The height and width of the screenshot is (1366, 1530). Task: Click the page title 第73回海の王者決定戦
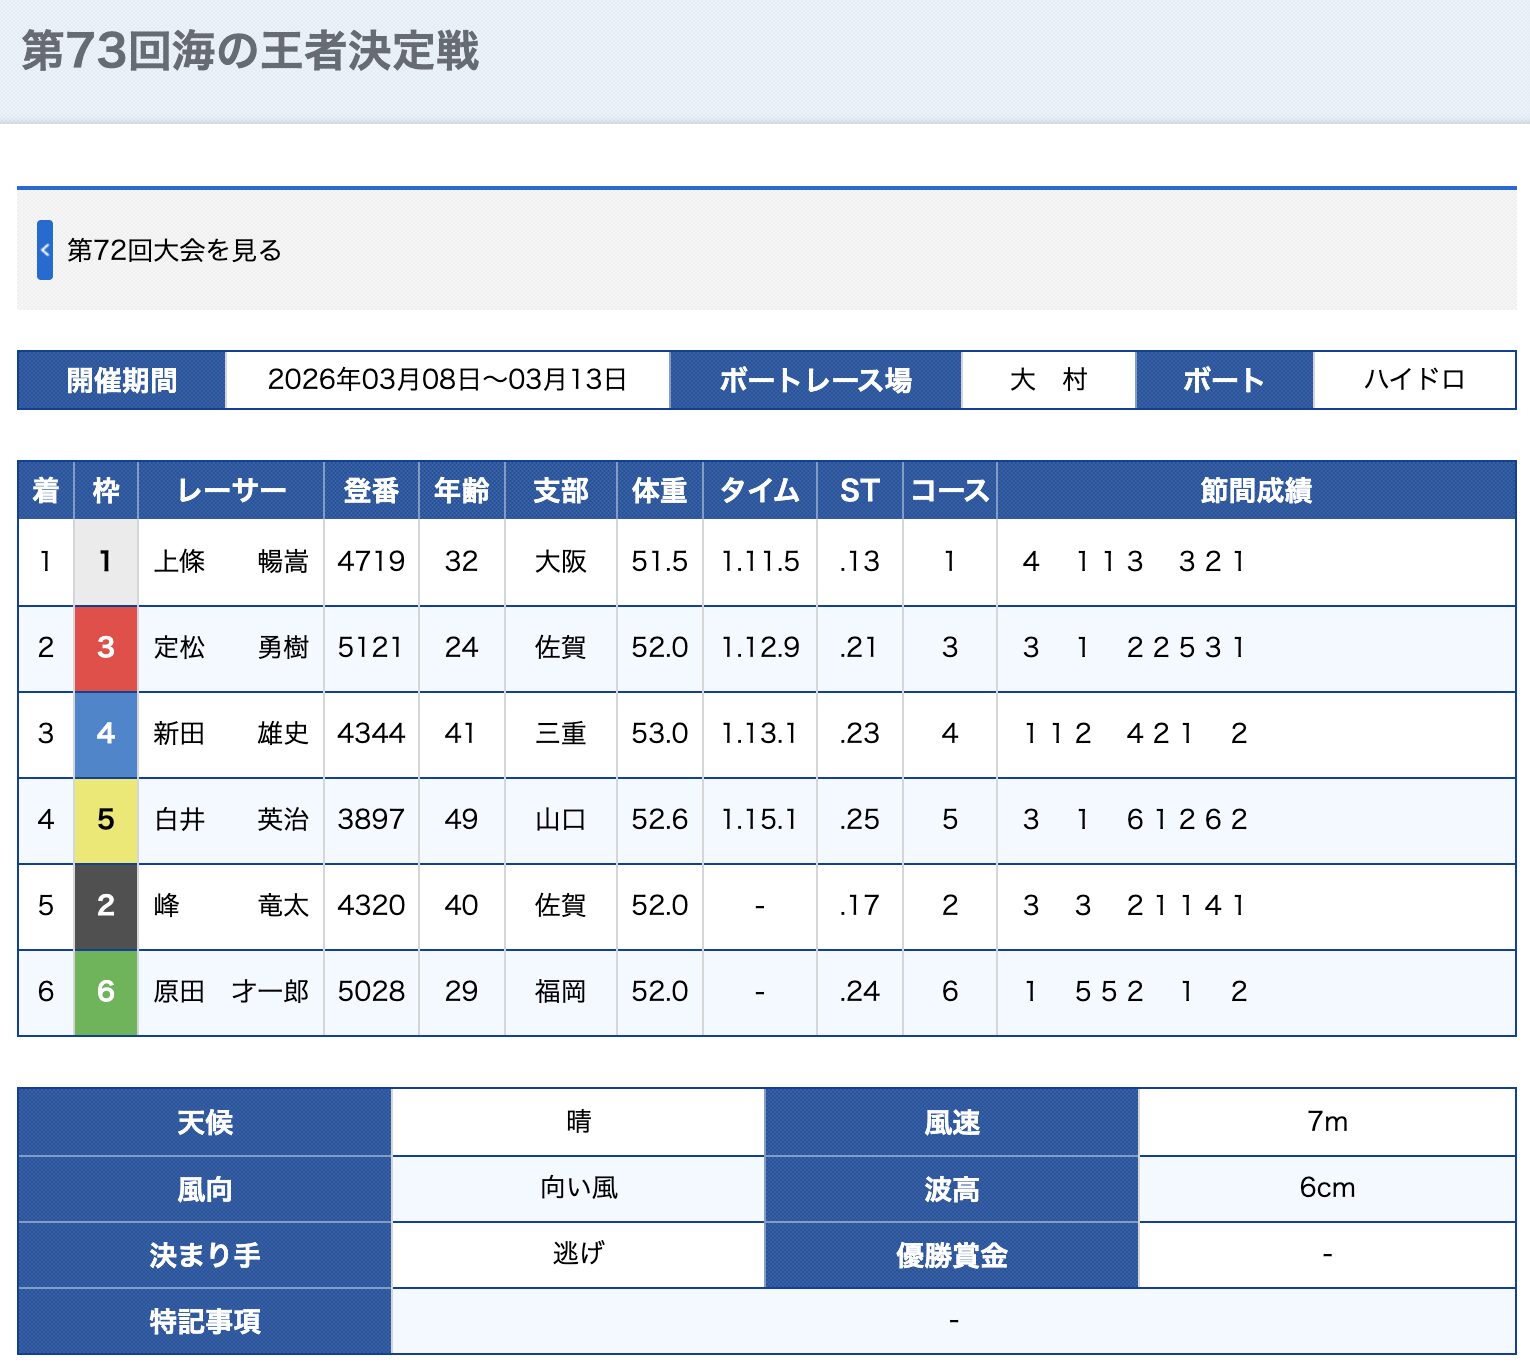pos(250,51)
